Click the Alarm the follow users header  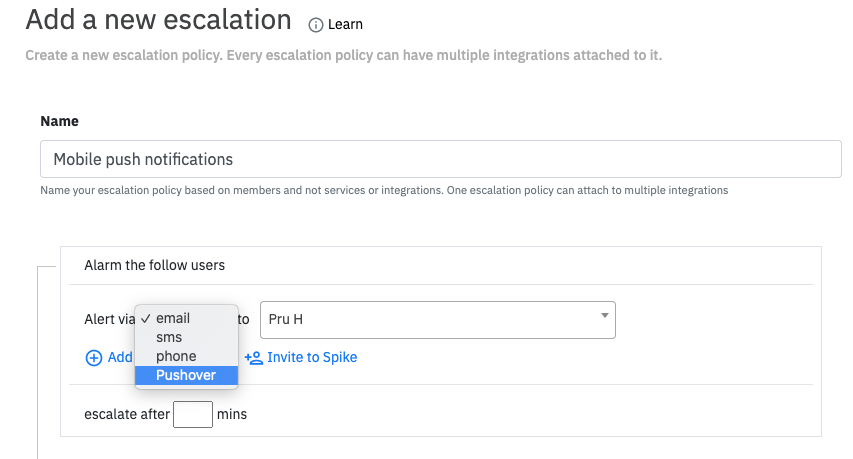click(x=154, y=265)
